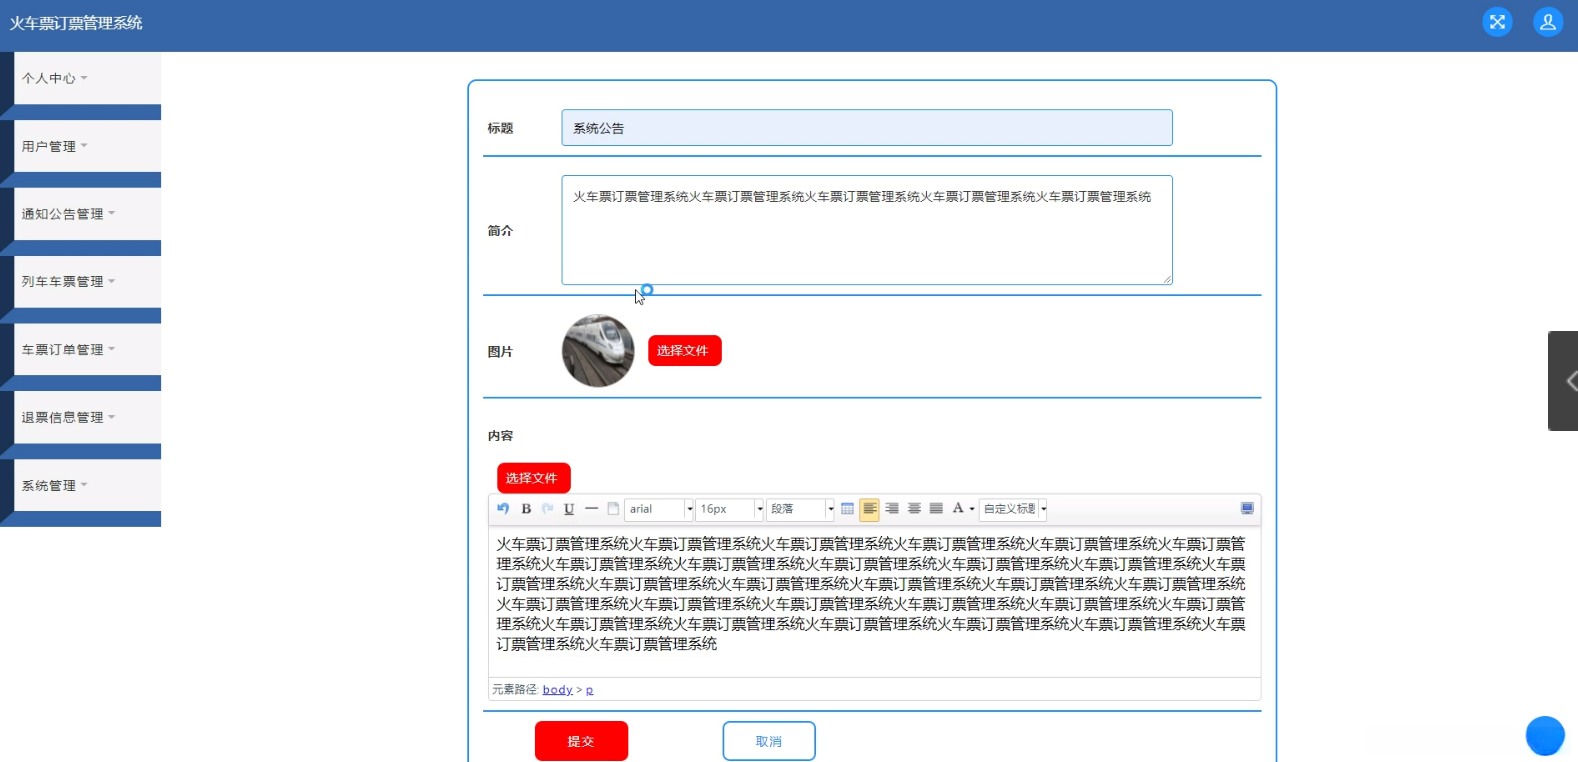Insert a table using the editor toolbar
Screen dimensions: 1578x762
(x=847, y=509)
